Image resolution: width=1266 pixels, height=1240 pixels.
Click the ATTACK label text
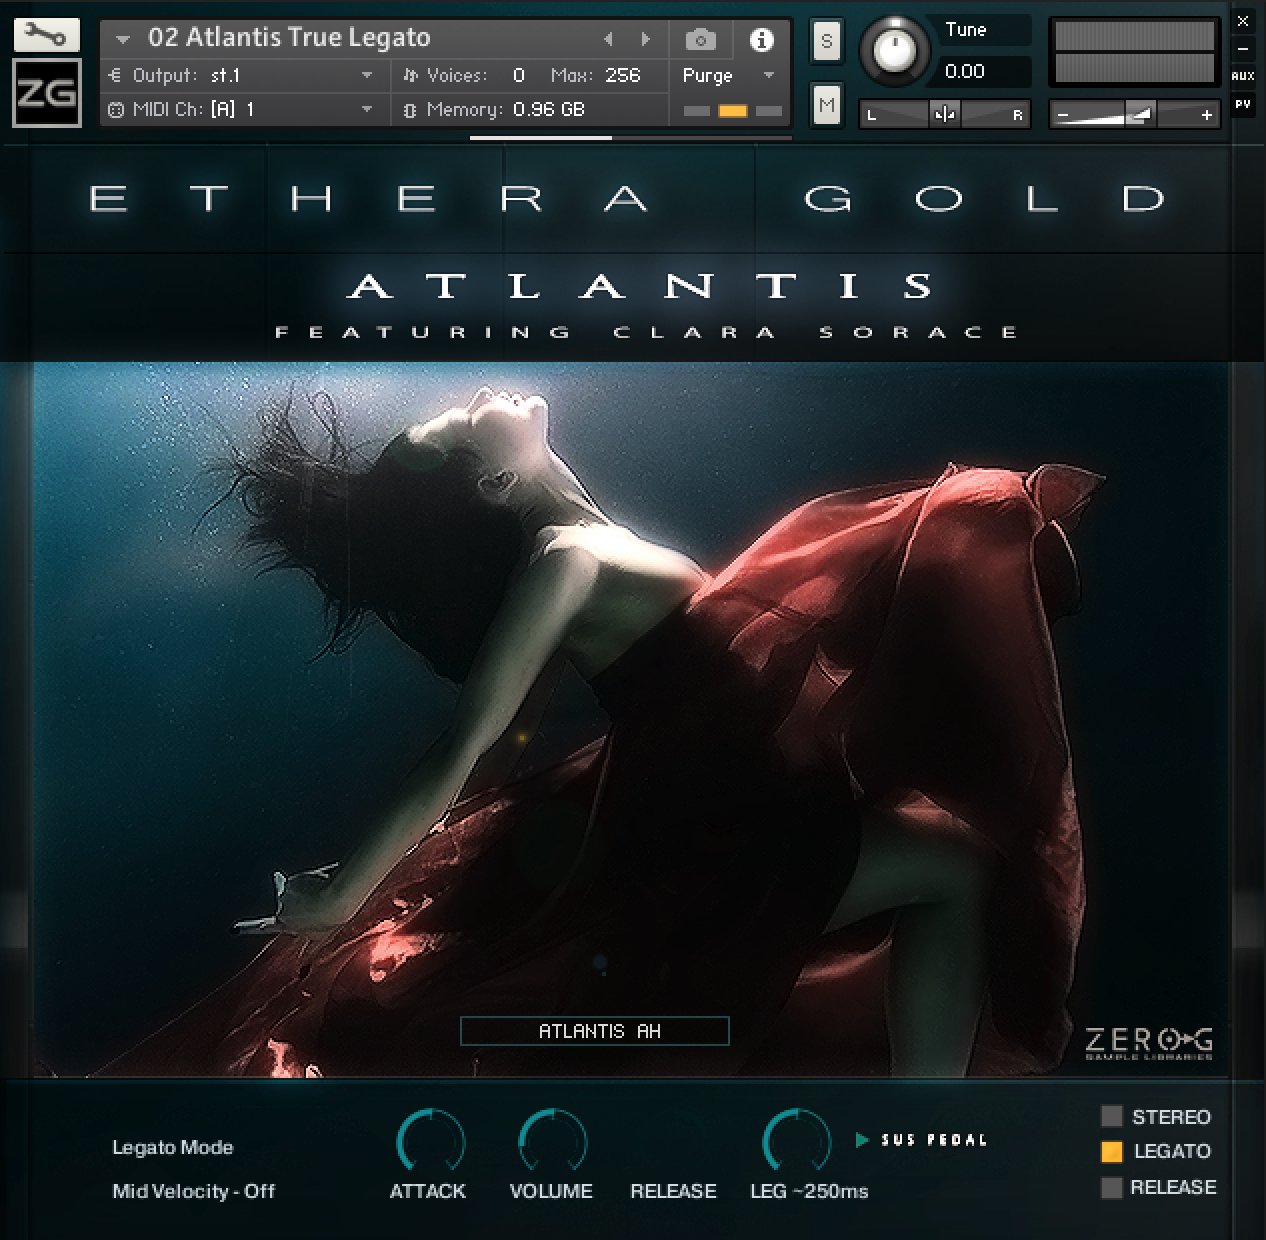coord(428,1191)
